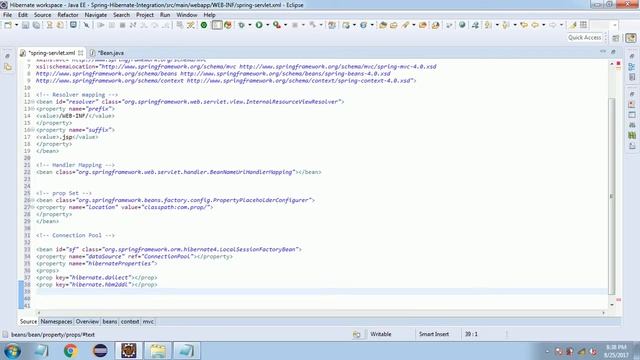Toggle Pin Editor
Viewport: 640px width, 360px height.
click(x=573, y=25)
